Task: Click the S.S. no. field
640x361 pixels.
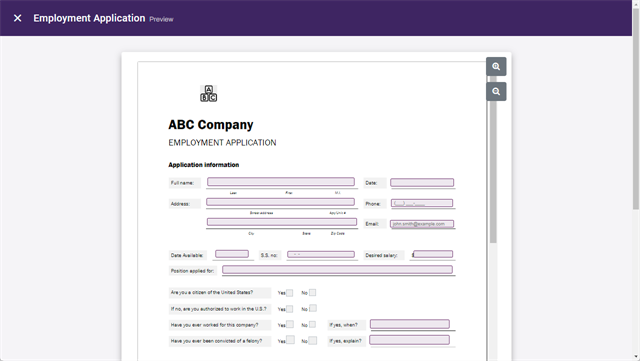Action: 321,254
